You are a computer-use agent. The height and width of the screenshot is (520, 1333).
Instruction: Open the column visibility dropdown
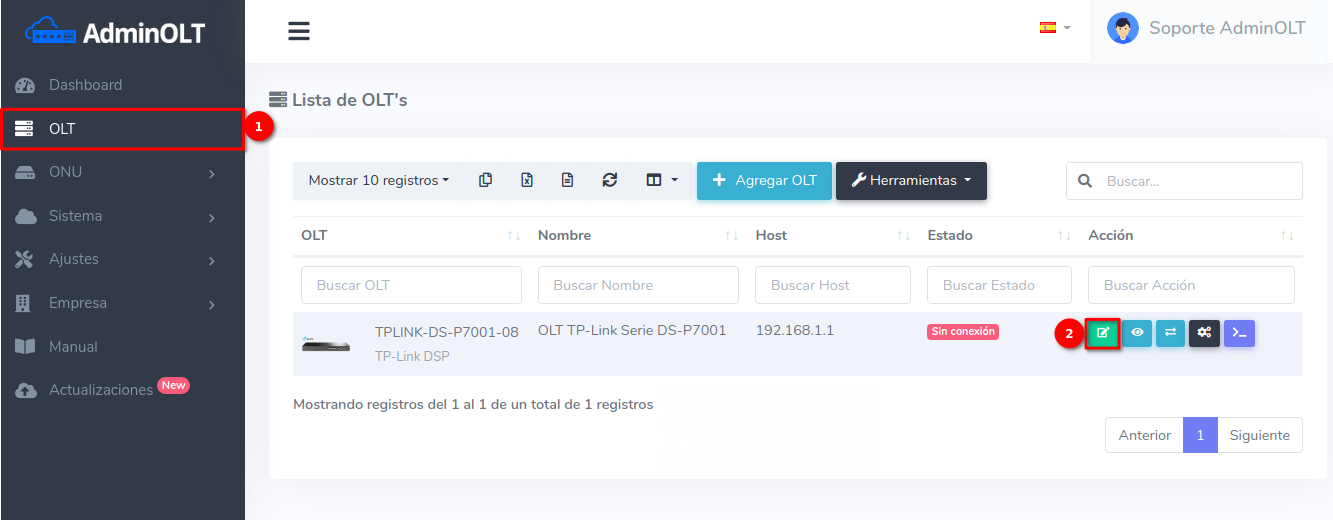point(661,181)
